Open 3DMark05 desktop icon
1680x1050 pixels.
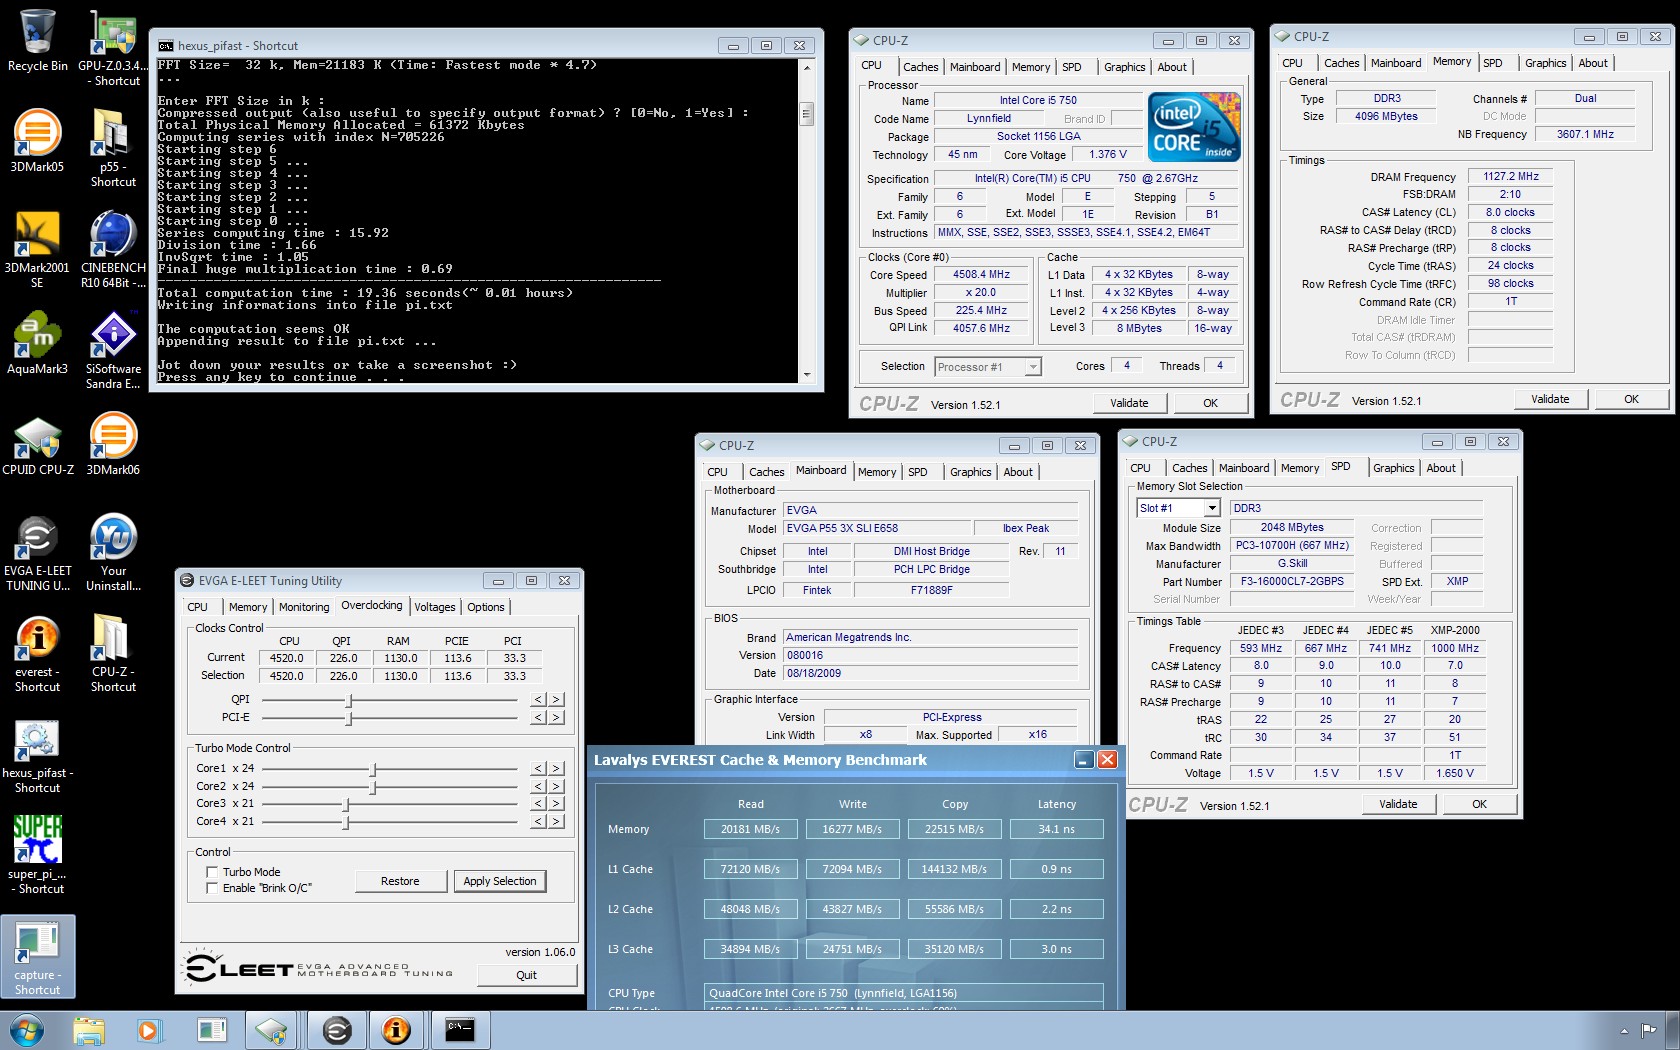pyautogui.click(x=38, y=140)
